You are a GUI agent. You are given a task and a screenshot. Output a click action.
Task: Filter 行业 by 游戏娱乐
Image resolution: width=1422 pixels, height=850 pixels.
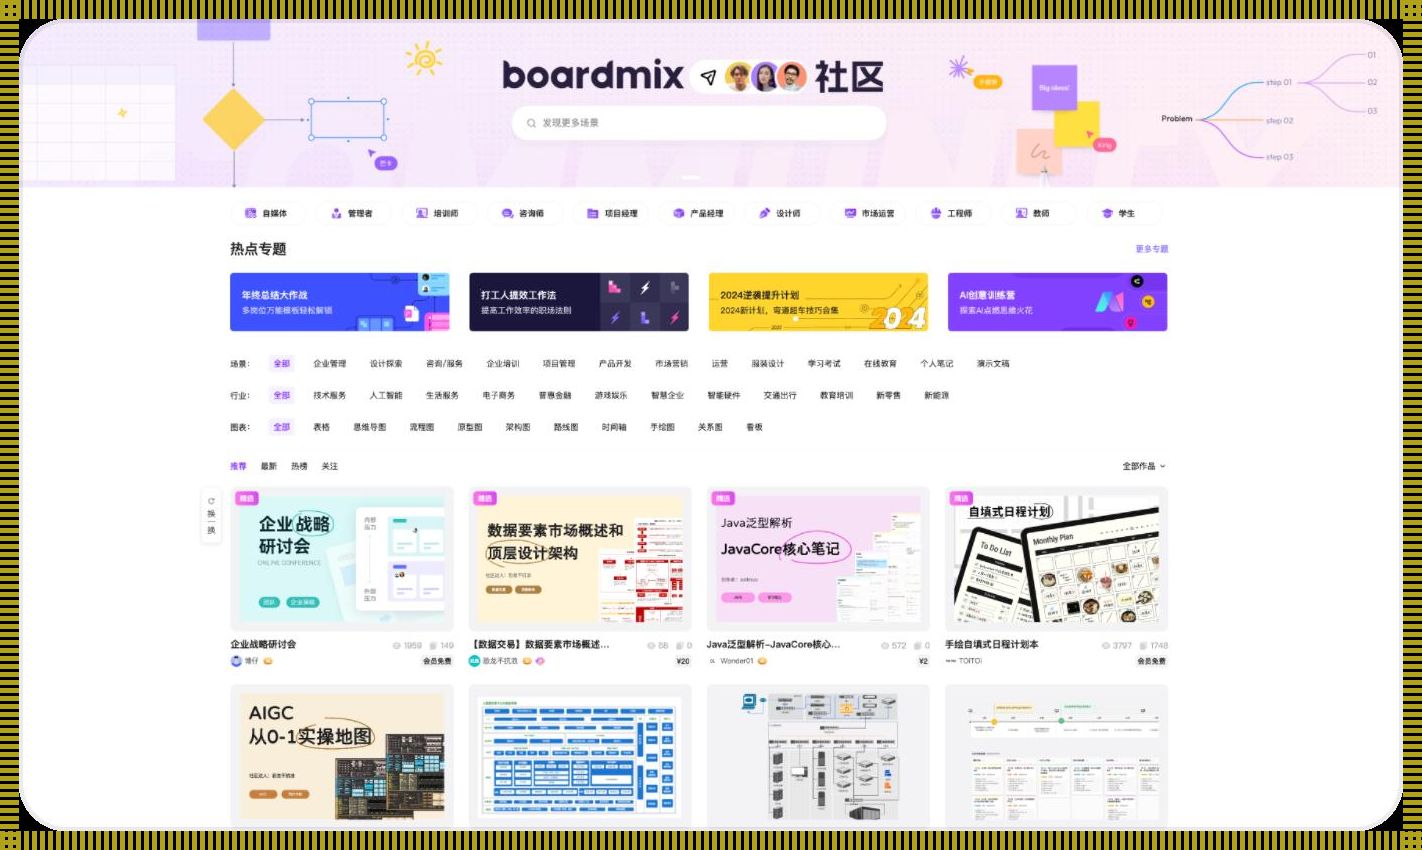611,396
